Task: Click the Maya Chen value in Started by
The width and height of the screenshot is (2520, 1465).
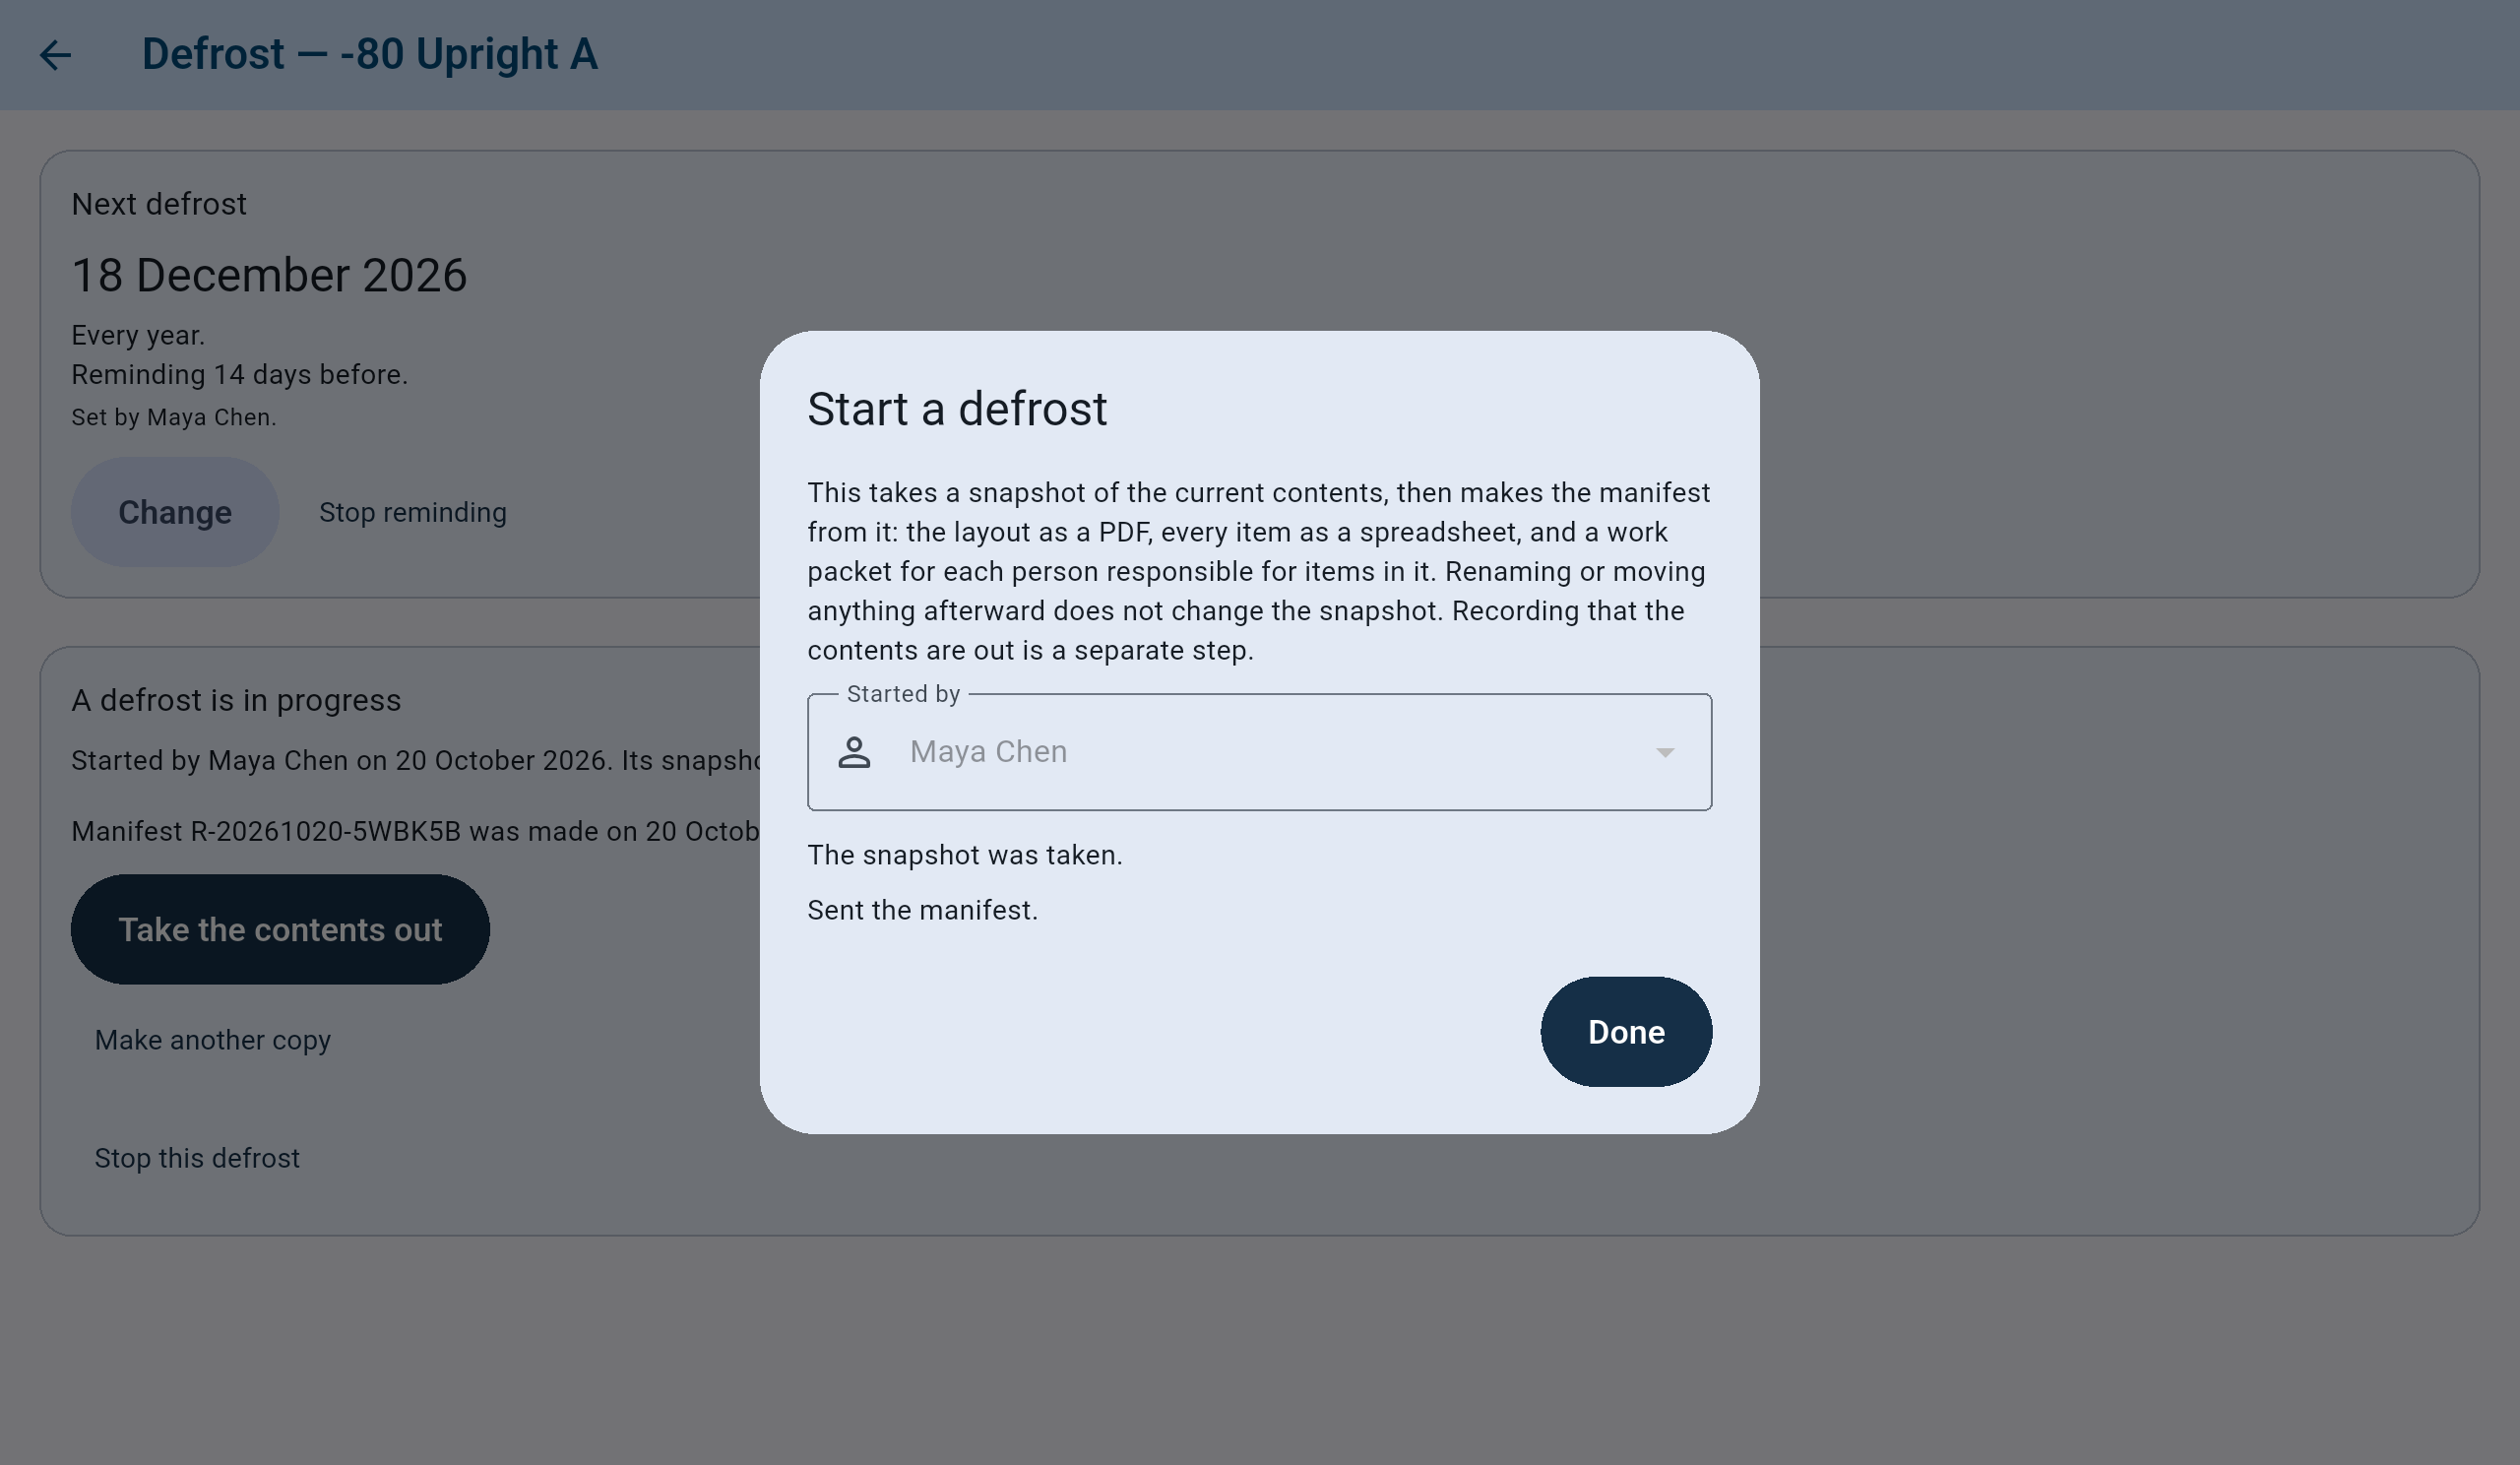Action: 989,752
